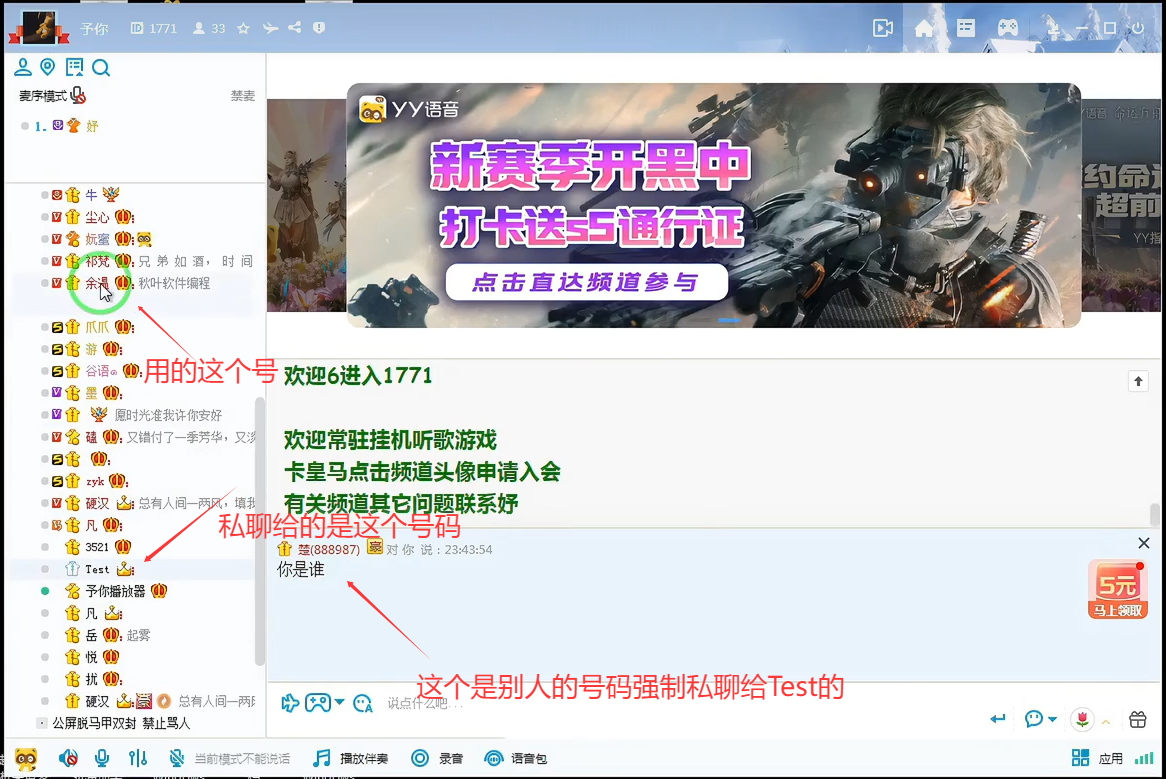The image size is (1166, 779).
Task: Toggle the microphone in bottom bar
Action: coord(102,759)
